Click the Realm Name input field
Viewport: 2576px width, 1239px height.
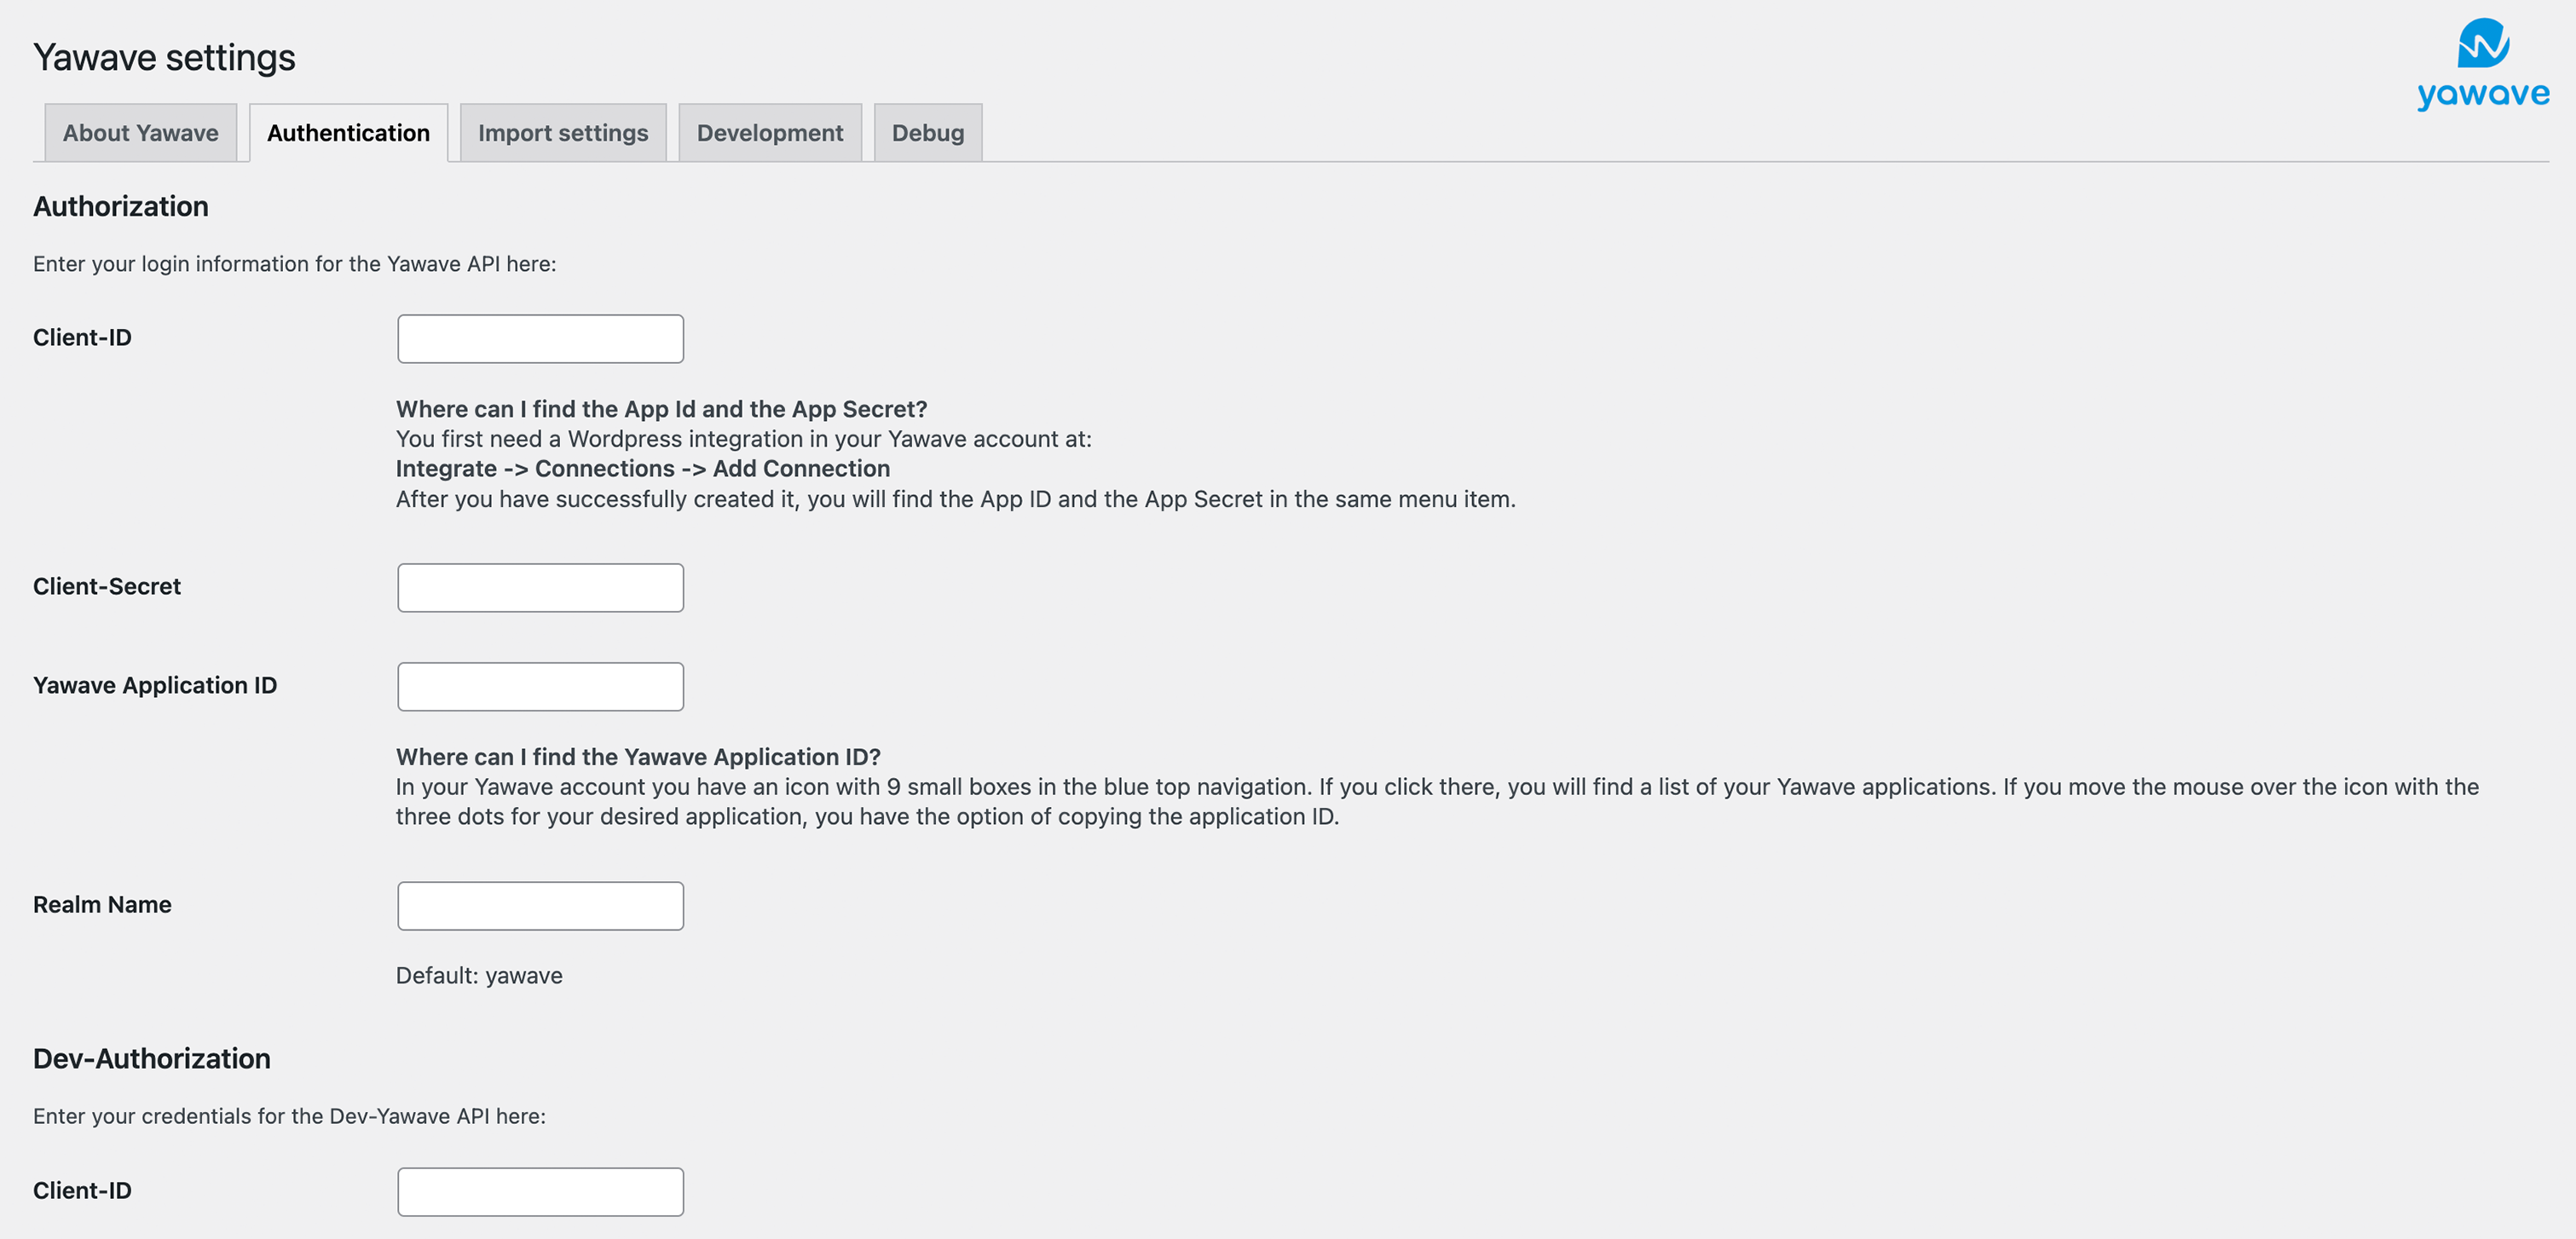coord(541,906)
